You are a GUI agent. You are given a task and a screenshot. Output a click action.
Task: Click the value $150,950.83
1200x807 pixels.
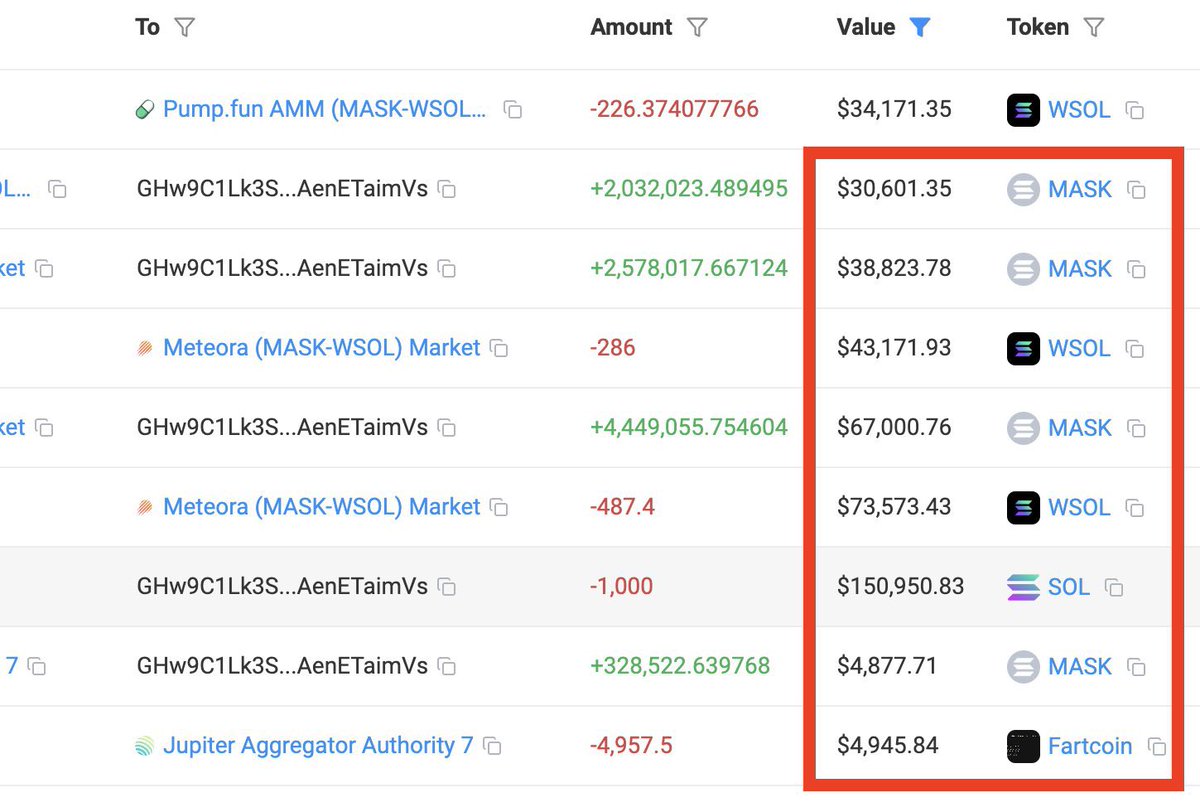click(901, 587)
